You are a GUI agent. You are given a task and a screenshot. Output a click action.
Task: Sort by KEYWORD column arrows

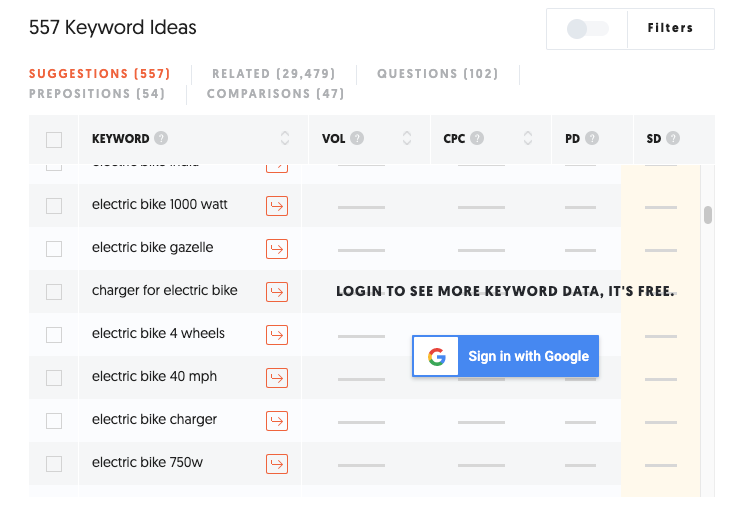(x=285, y=139)
